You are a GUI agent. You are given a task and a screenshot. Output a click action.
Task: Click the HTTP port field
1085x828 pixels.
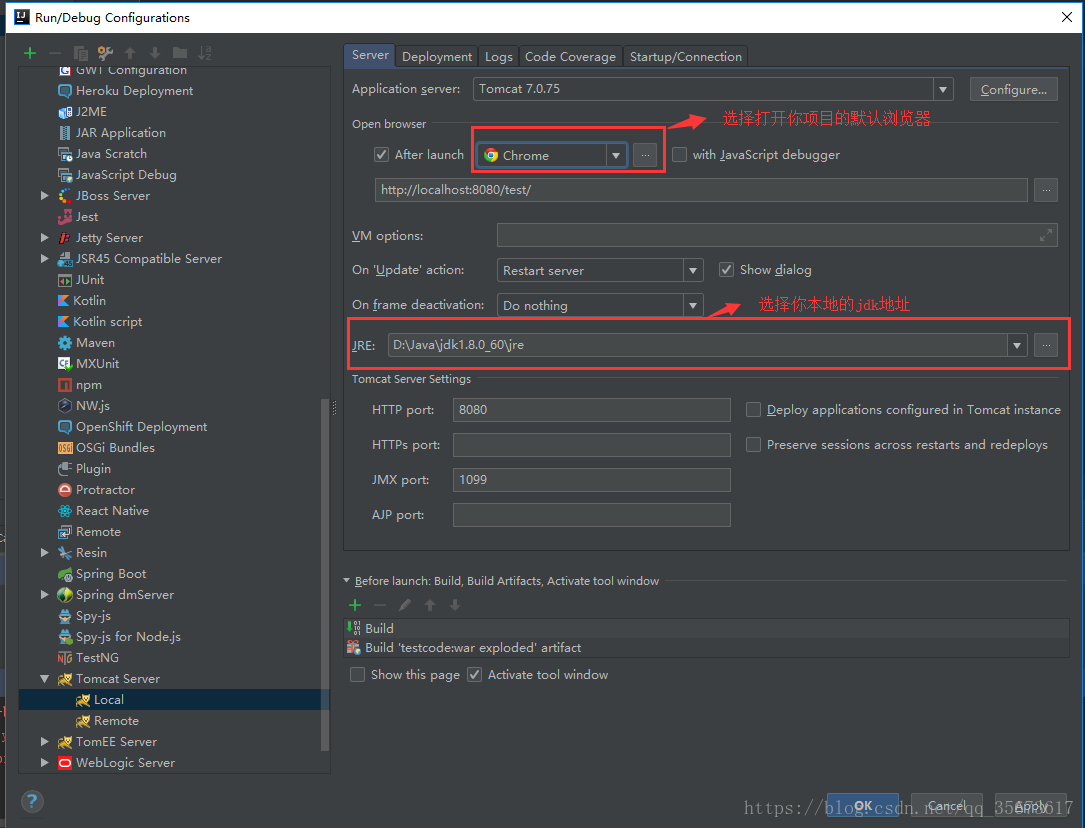click(592, 410)
